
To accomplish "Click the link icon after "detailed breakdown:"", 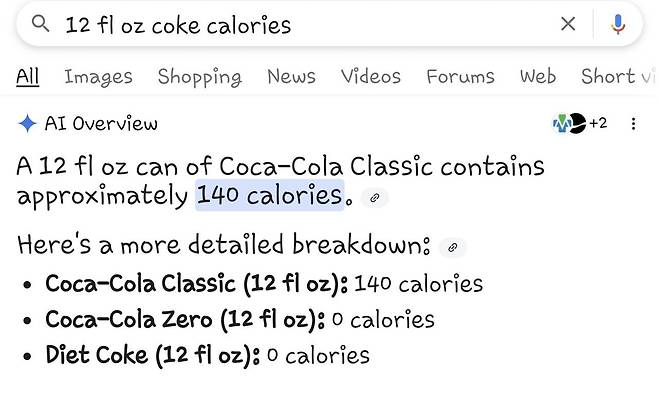I will pos(452,247).
